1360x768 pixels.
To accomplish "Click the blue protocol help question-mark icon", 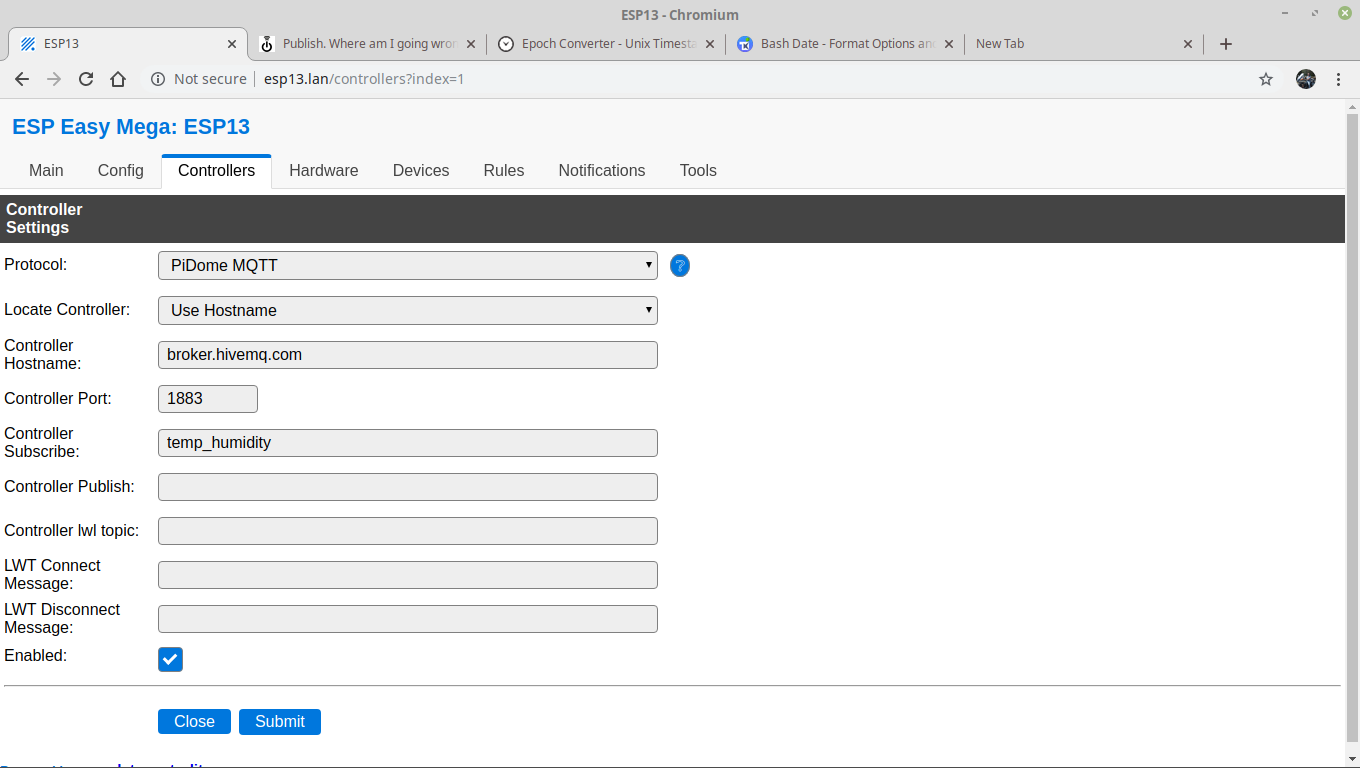I will 679,266.
